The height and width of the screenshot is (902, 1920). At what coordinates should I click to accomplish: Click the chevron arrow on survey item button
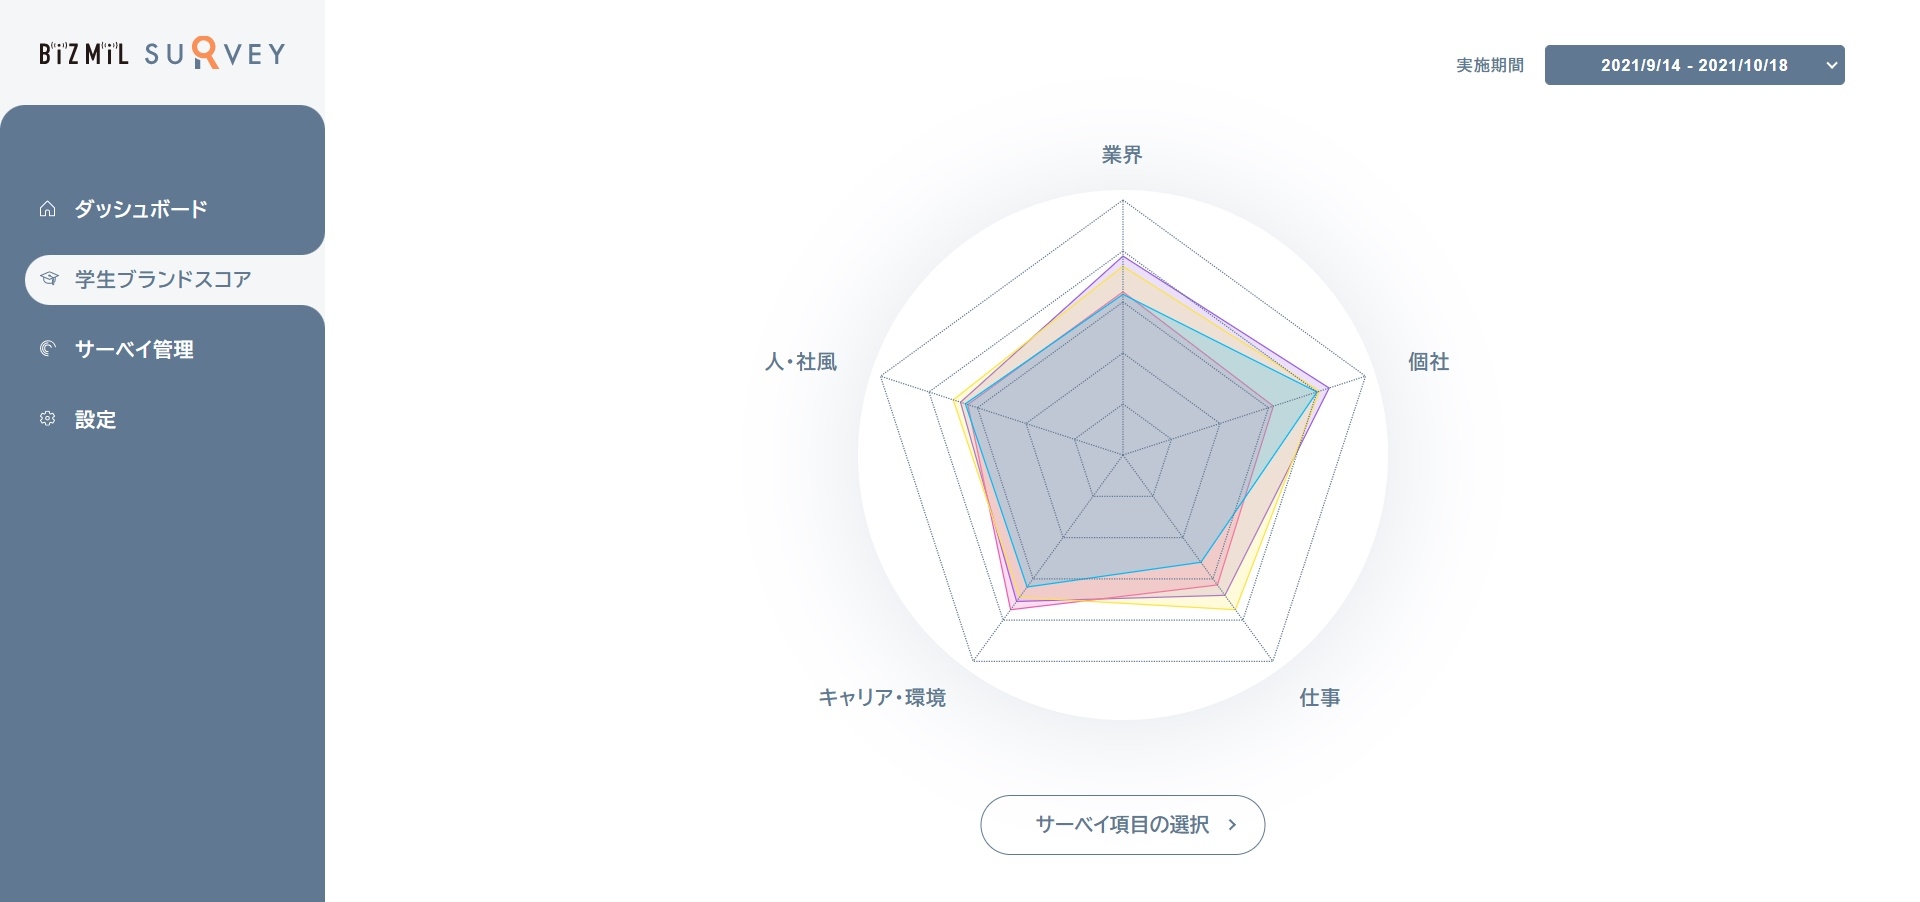point(1232,825)
